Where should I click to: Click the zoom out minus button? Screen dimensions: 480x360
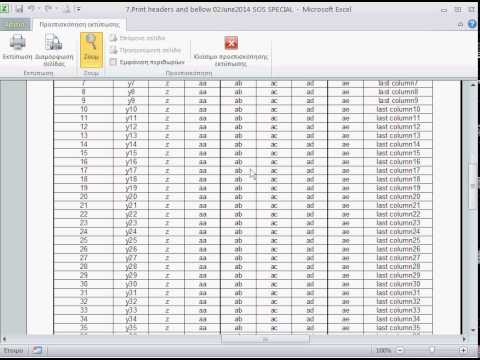tap(400, 350)
